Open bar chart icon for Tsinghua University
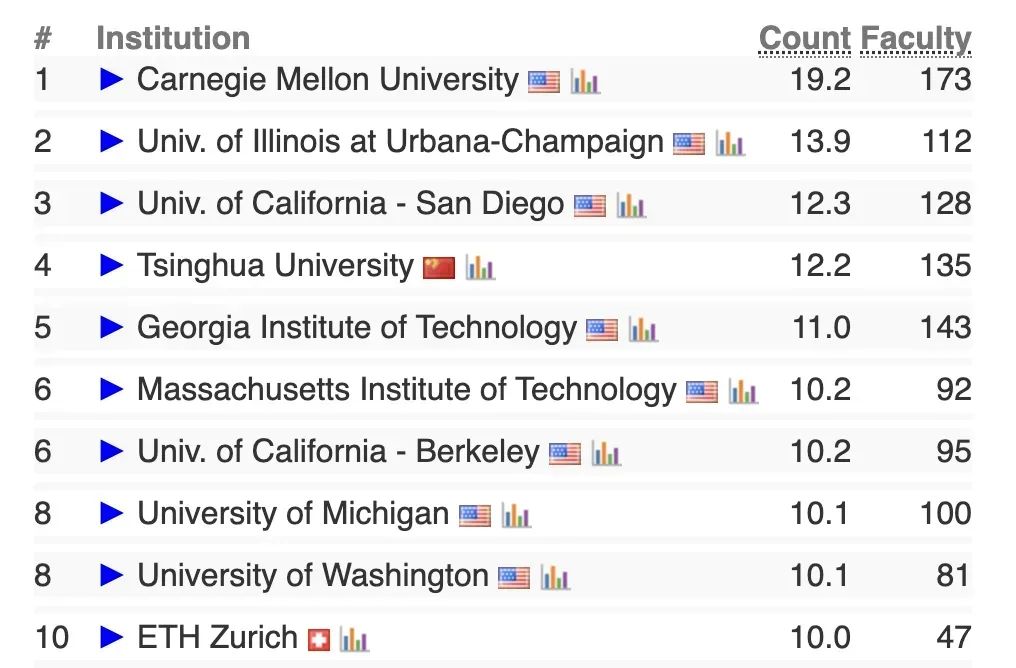1016x668 pixels. (480, 268)
